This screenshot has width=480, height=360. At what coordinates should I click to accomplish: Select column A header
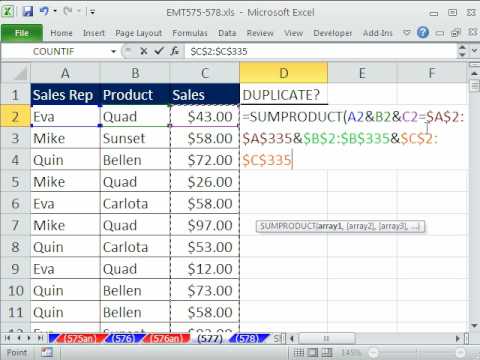click(65, 73)
